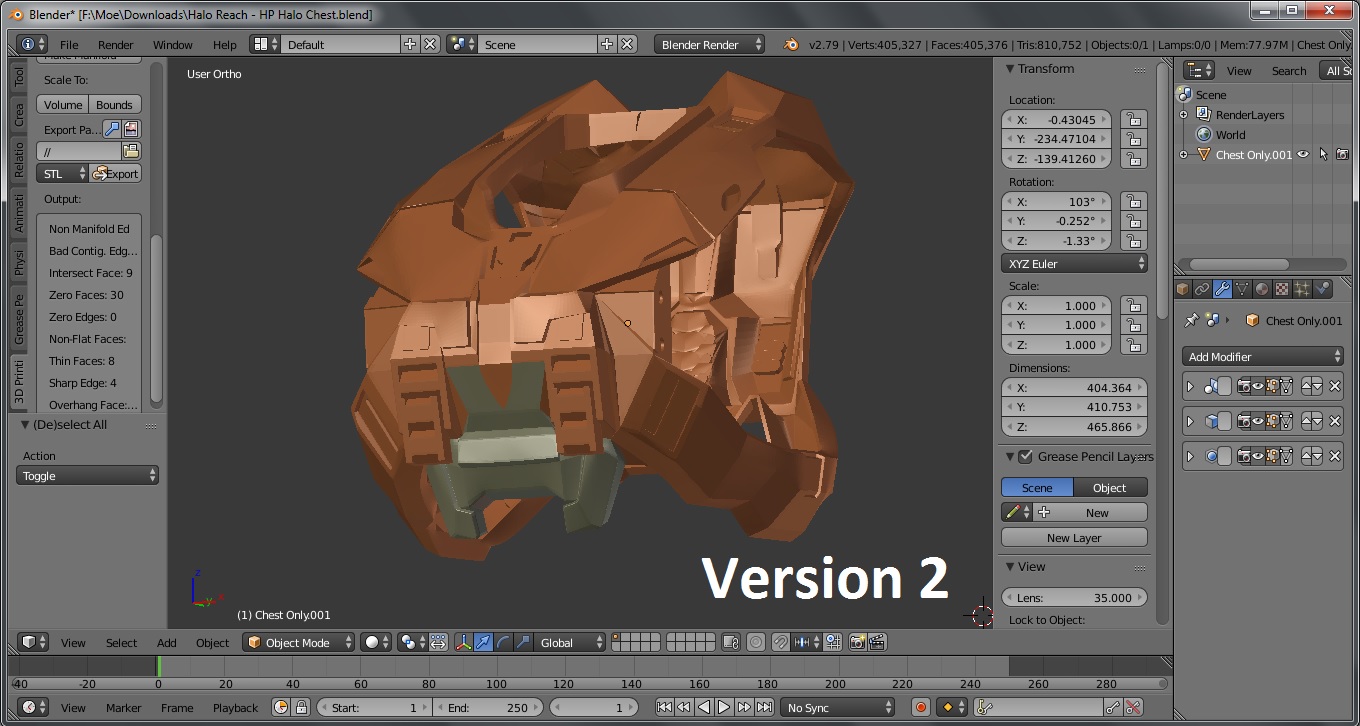Toggle first modifier viewport eye visibility
Screen dimensions: 1360x726
coord(1259,386)
